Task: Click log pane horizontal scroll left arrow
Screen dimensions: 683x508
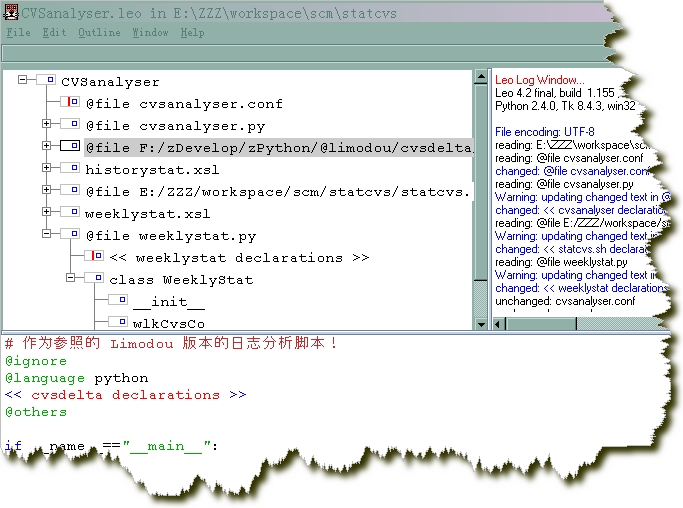Action: pos(500,324)
